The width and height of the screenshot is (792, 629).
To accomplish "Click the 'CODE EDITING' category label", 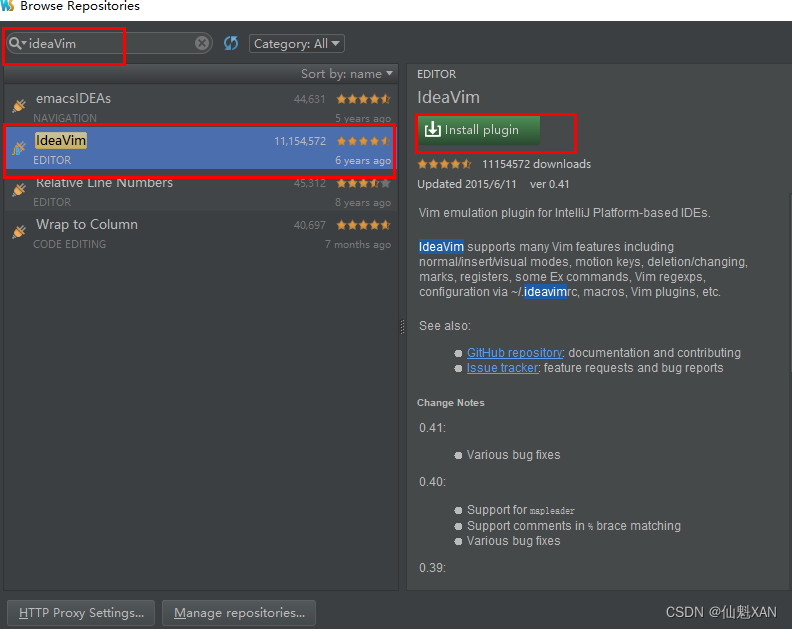I will (x=69, y=244).
